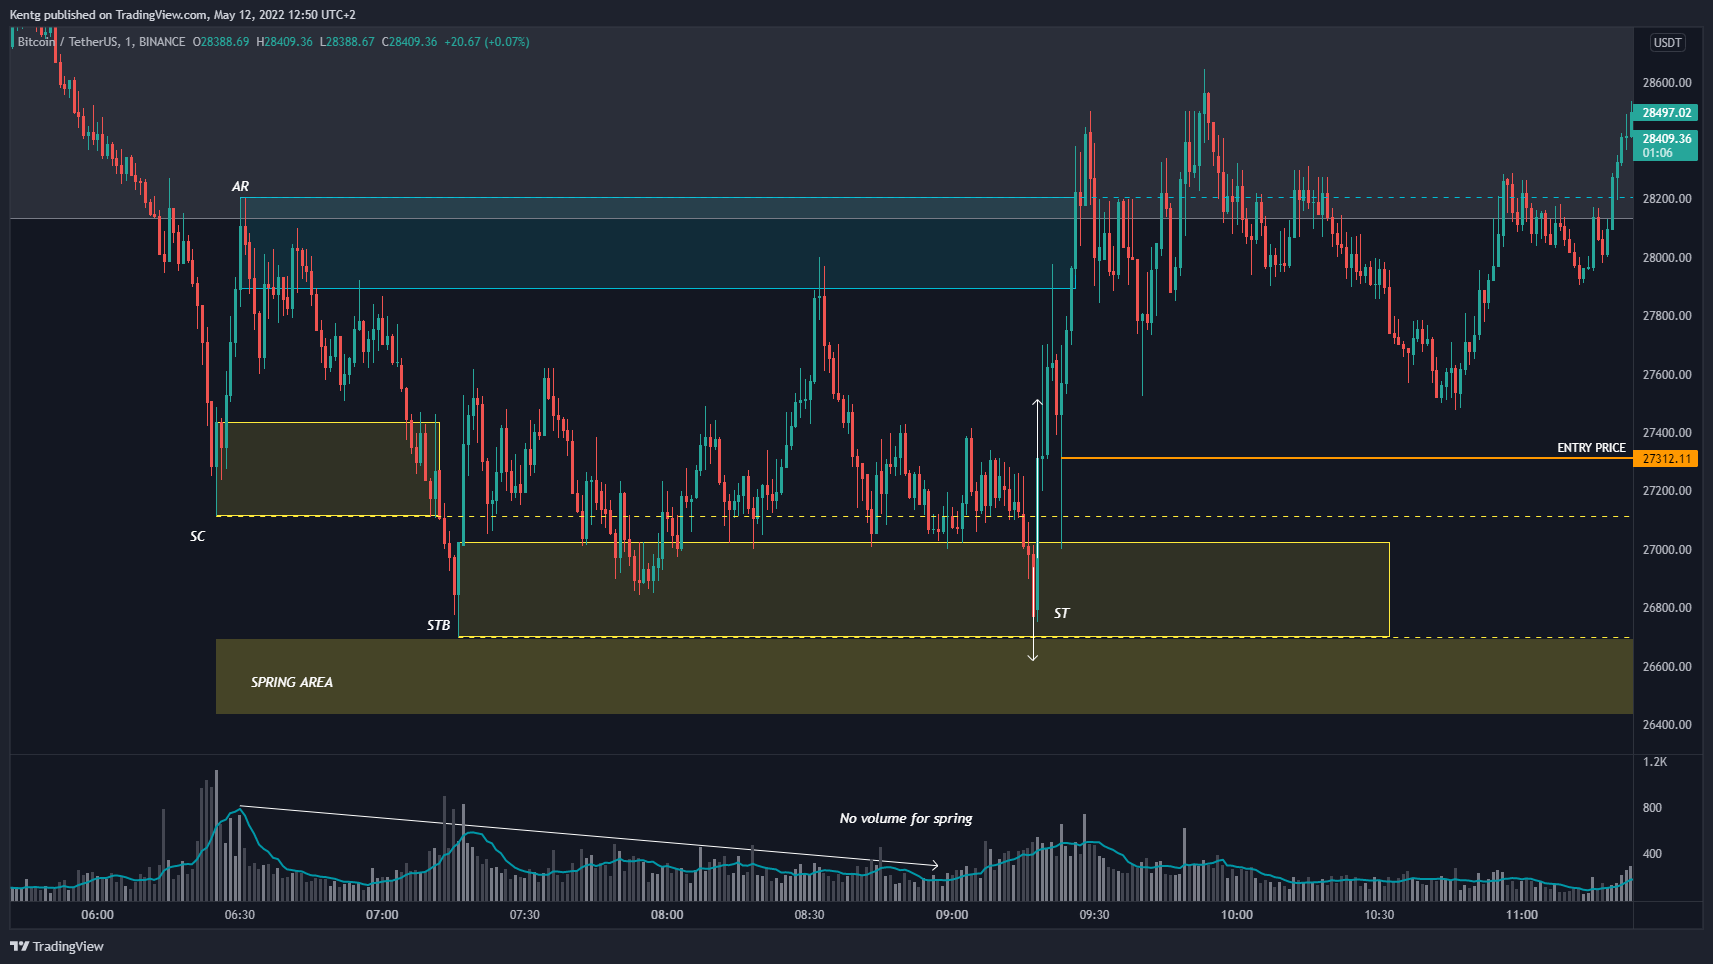Click the 28000.00 price axis label

(1667, 258)
